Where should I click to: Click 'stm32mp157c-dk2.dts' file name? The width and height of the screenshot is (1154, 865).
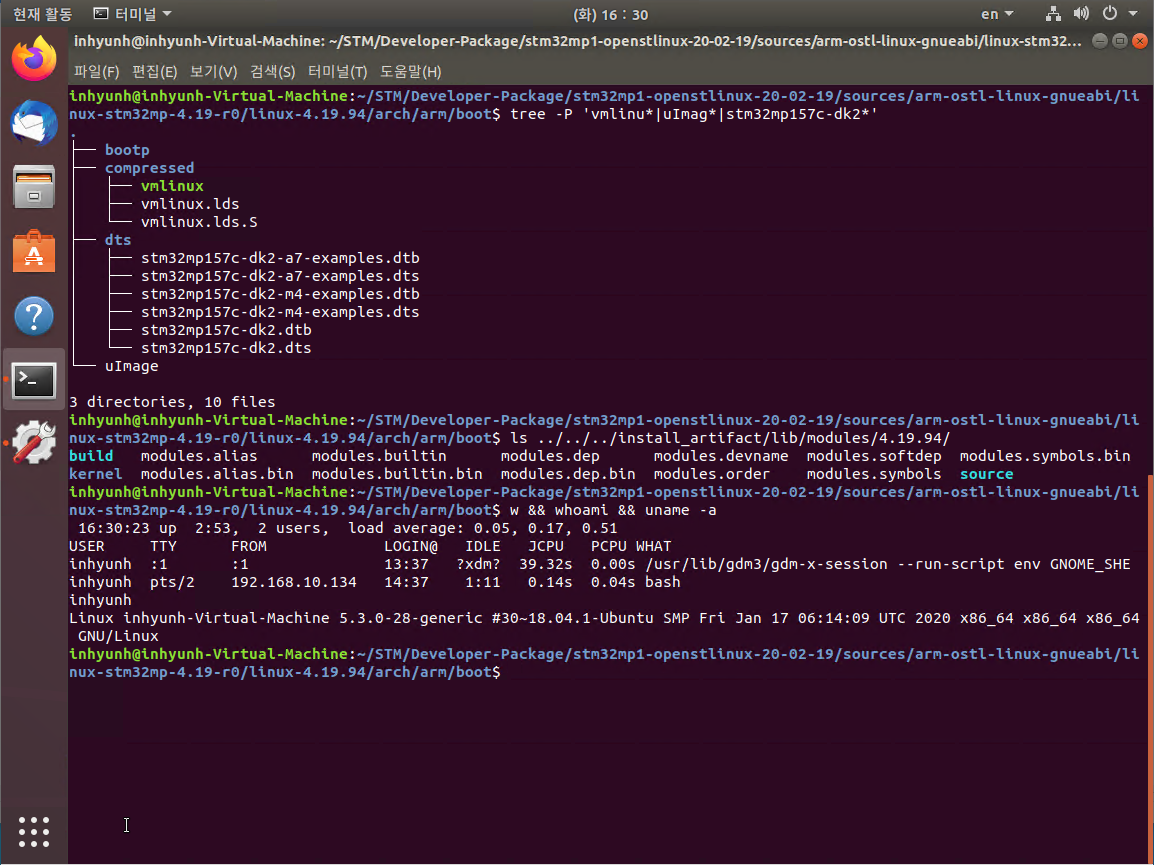tap(226, 348)
